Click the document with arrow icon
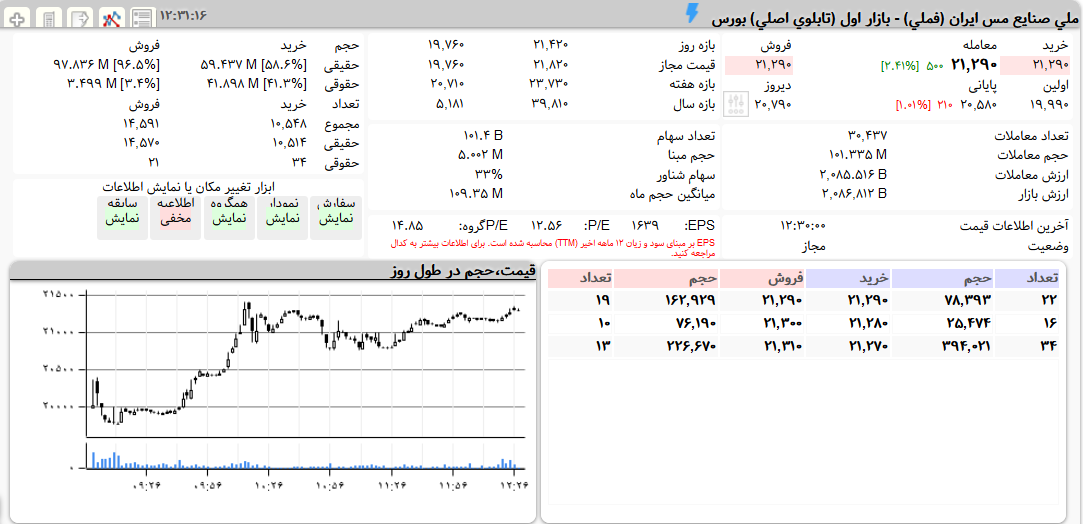This screenshot has width=1083, height=524. [x=79, y=17]
